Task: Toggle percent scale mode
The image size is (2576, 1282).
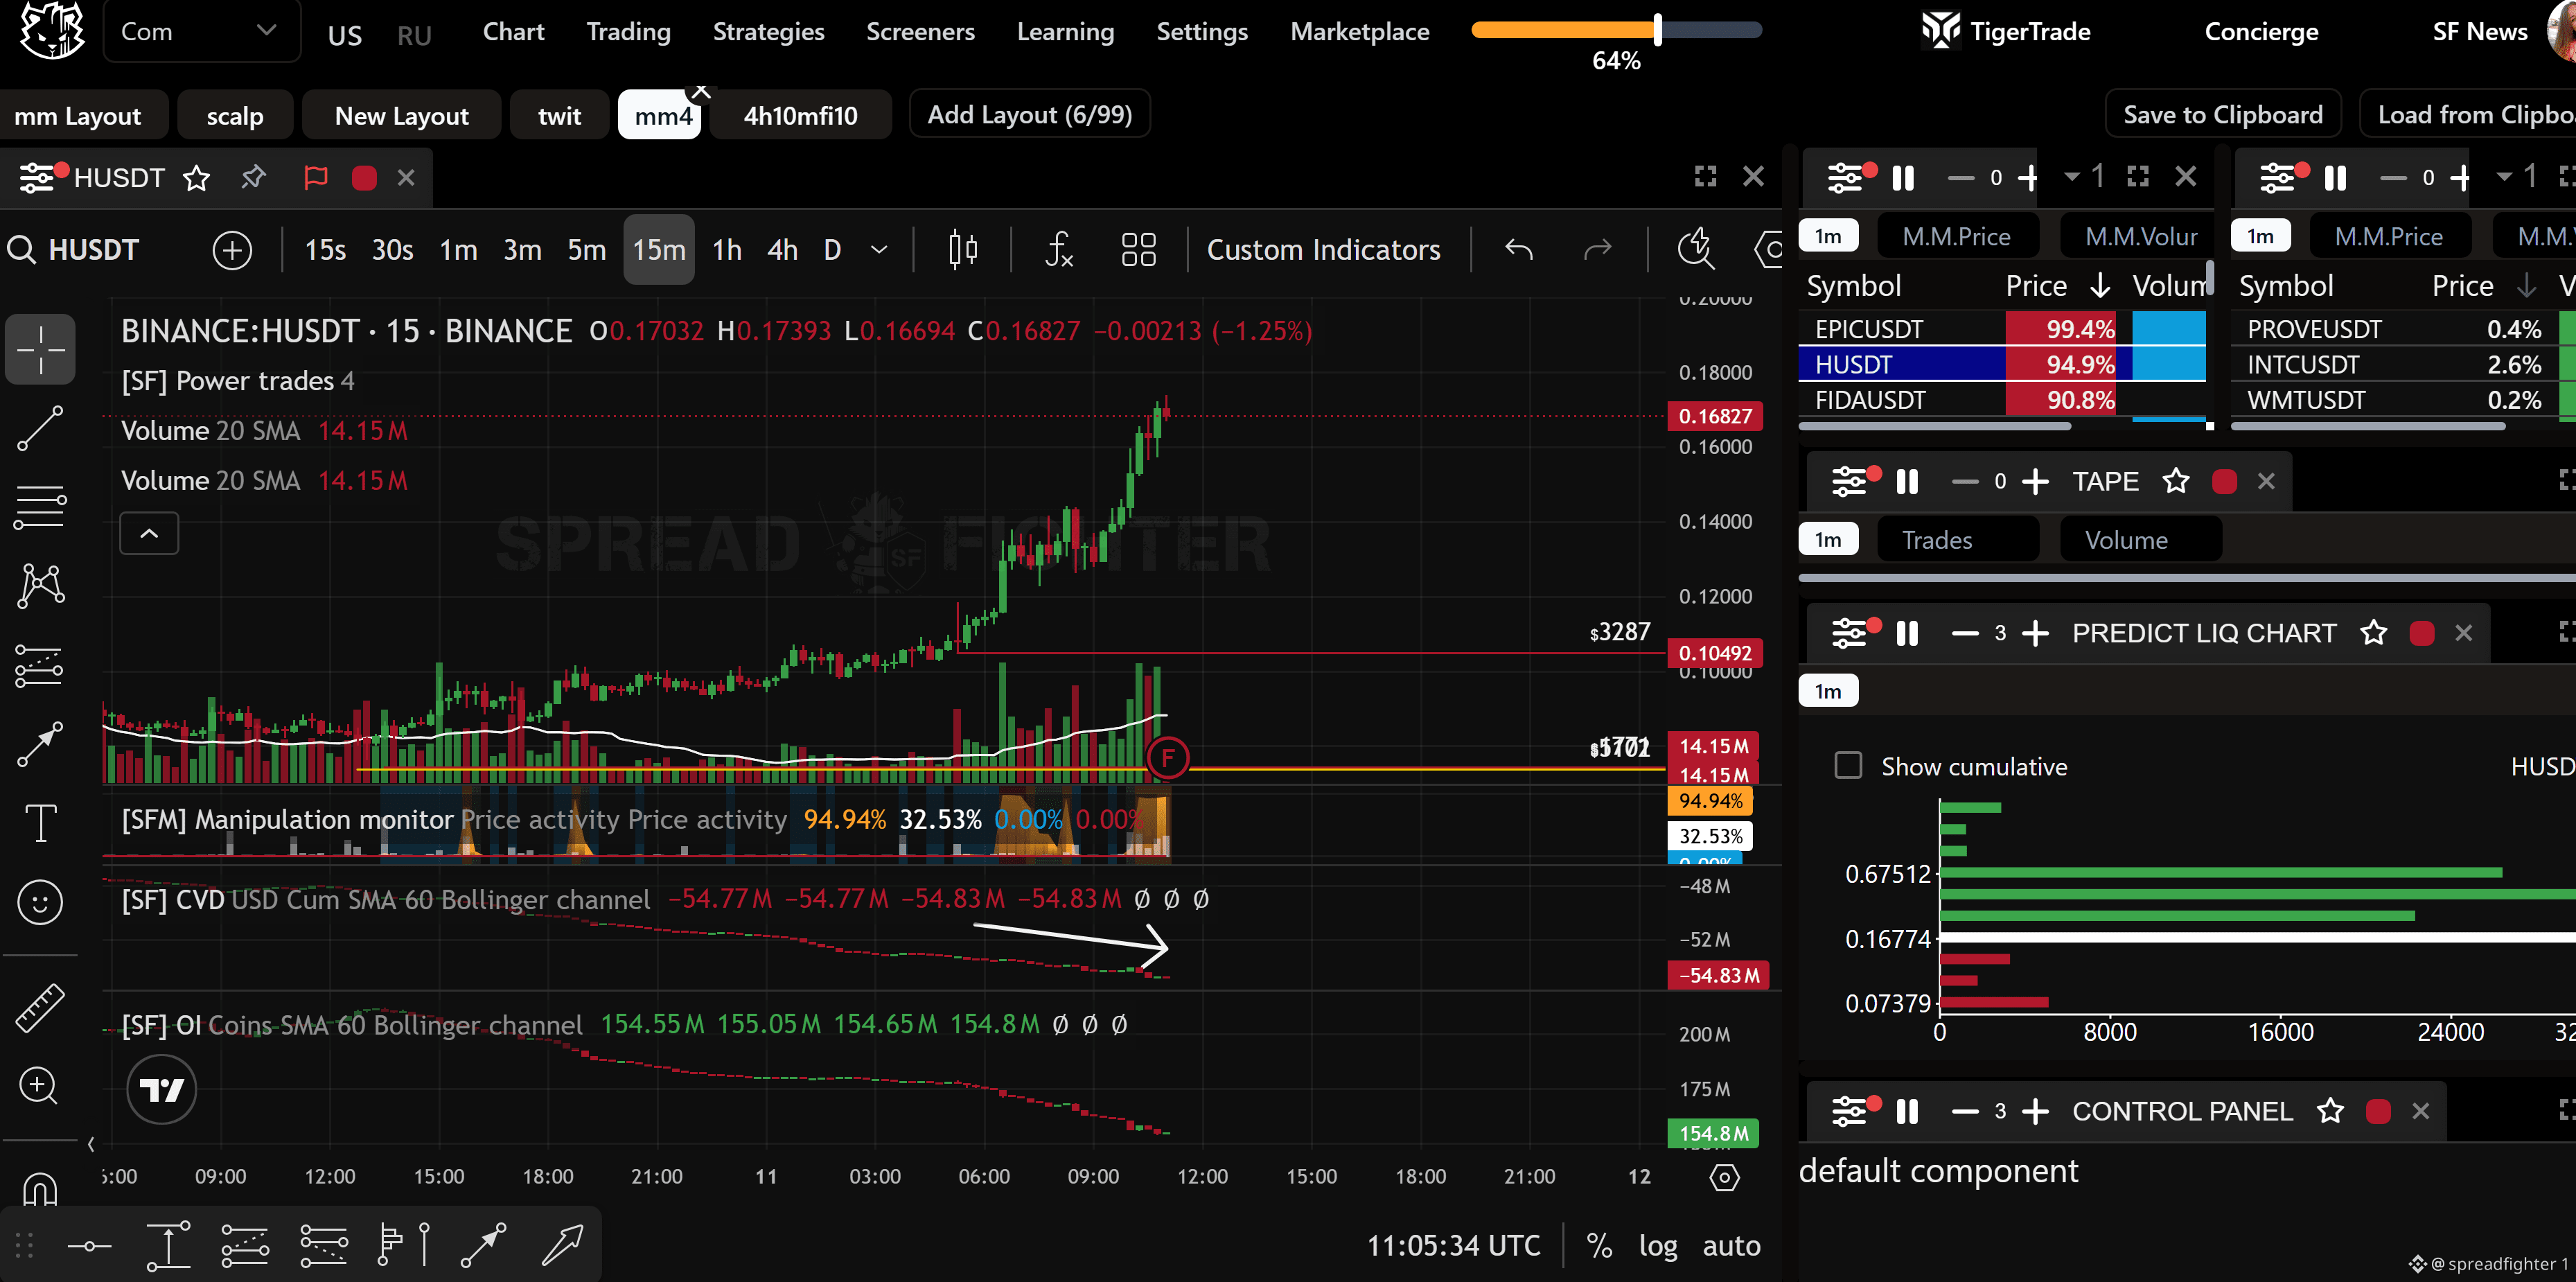Action: pos(1599,1246)
